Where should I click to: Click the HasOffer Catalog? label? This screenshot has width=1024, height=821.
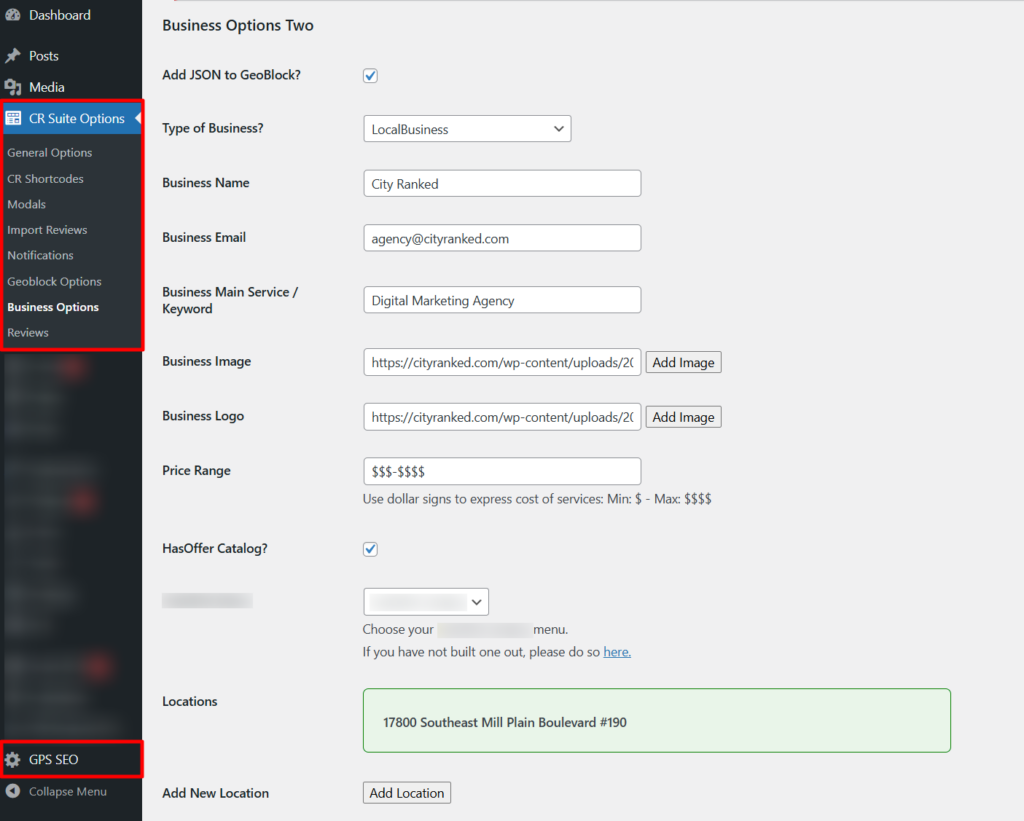pos(215,549)
